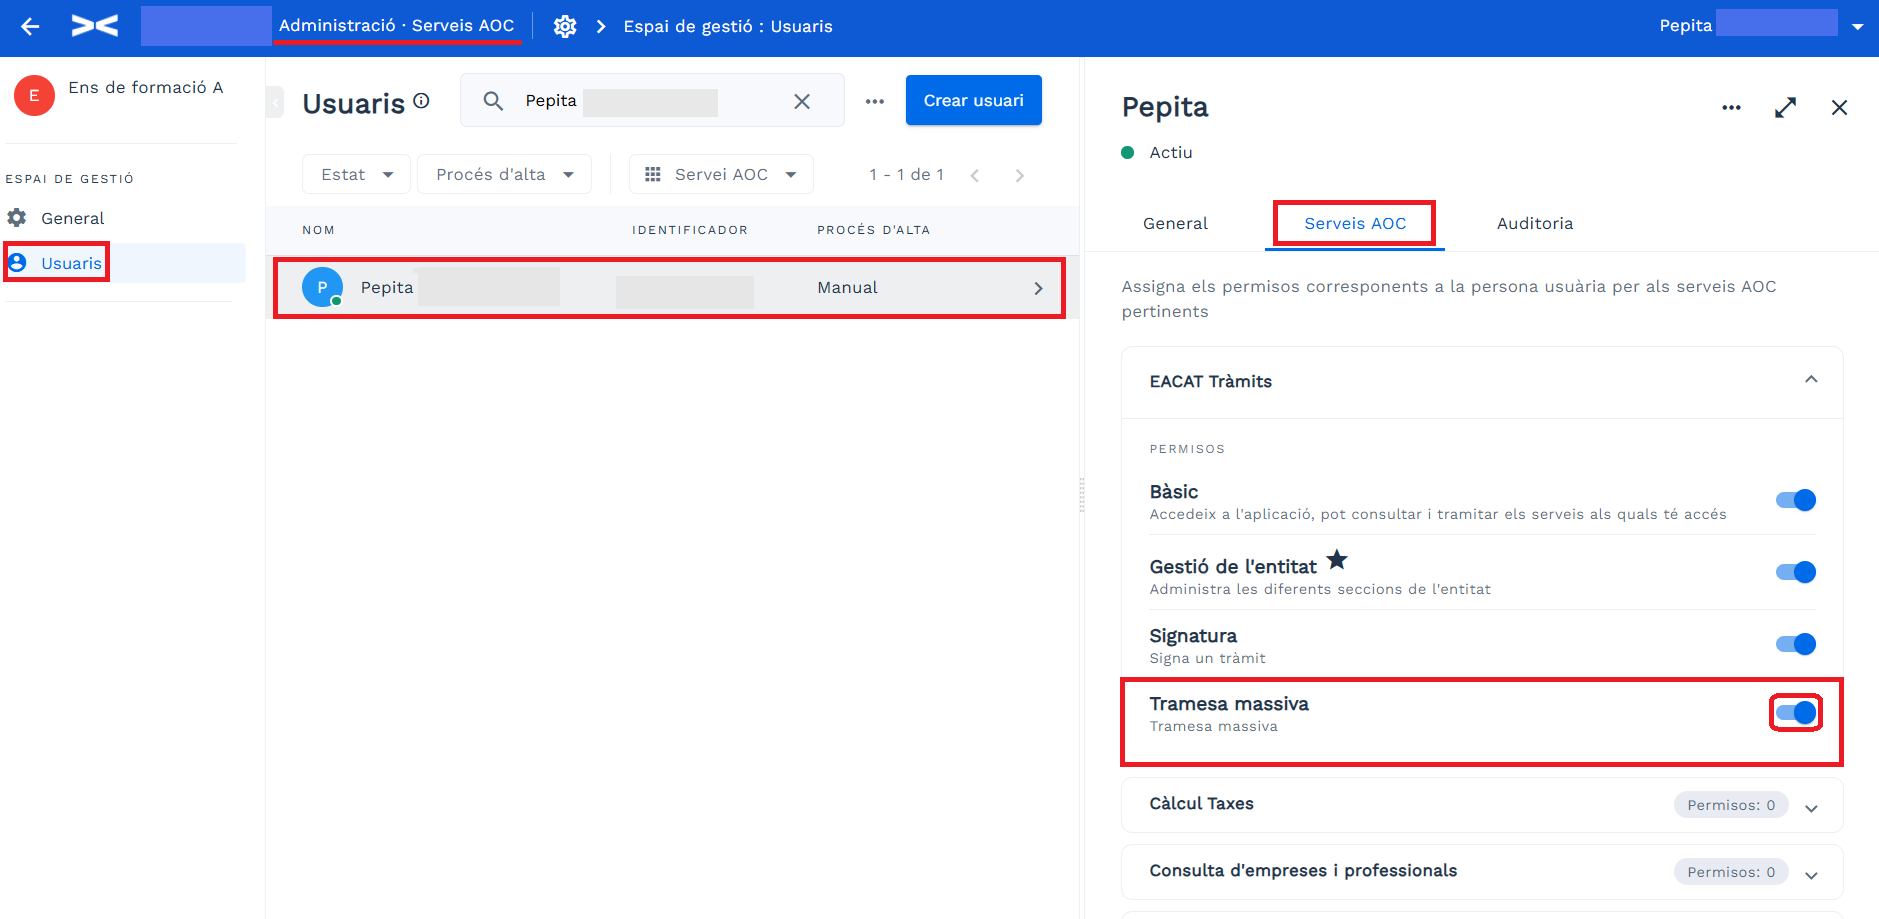Click the back arrow in top bar
This screenshot has height=919, width=1879.
[30, 27]
